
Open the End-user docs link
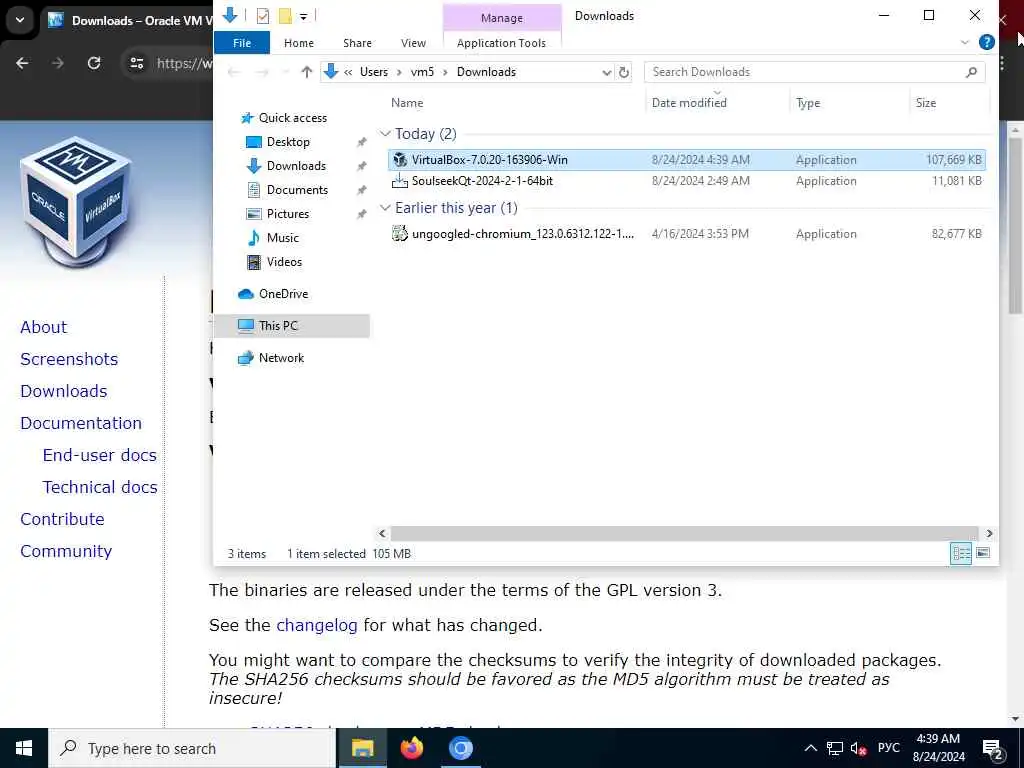[x=100, y=455]
